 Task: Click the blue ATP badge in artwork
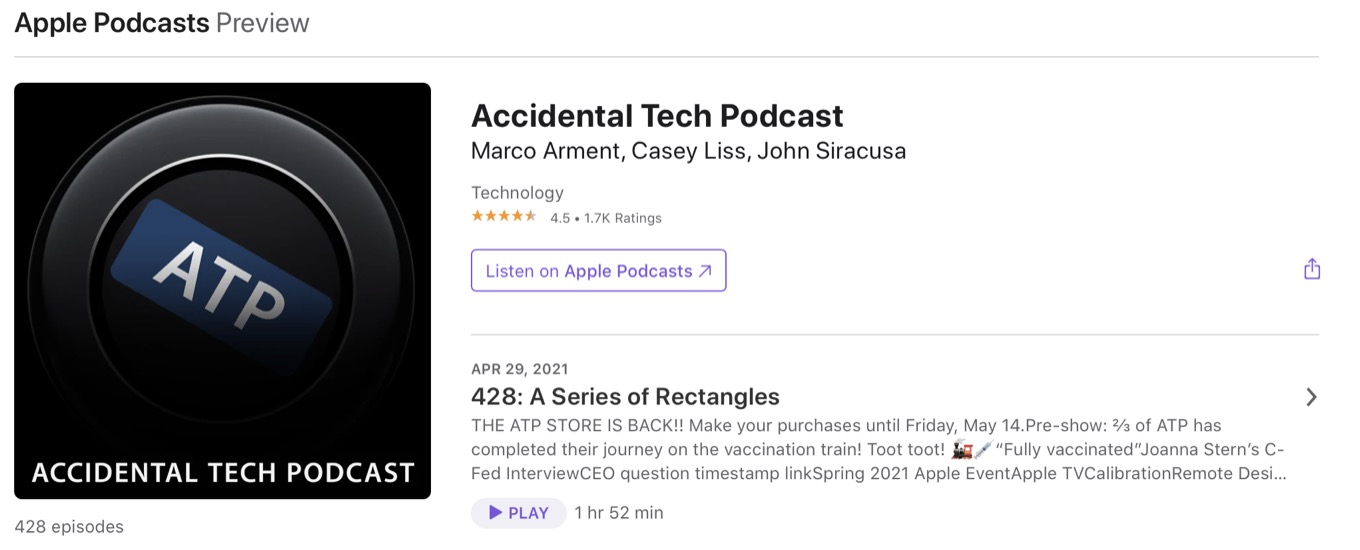coord(221,274)
